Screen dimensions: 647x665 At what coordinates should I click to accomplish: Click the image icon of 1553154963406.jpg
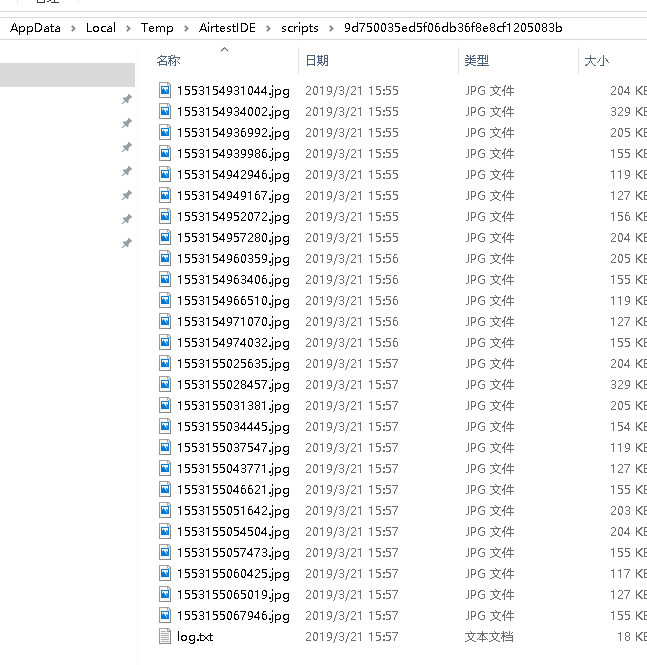[x=165, y=279]
